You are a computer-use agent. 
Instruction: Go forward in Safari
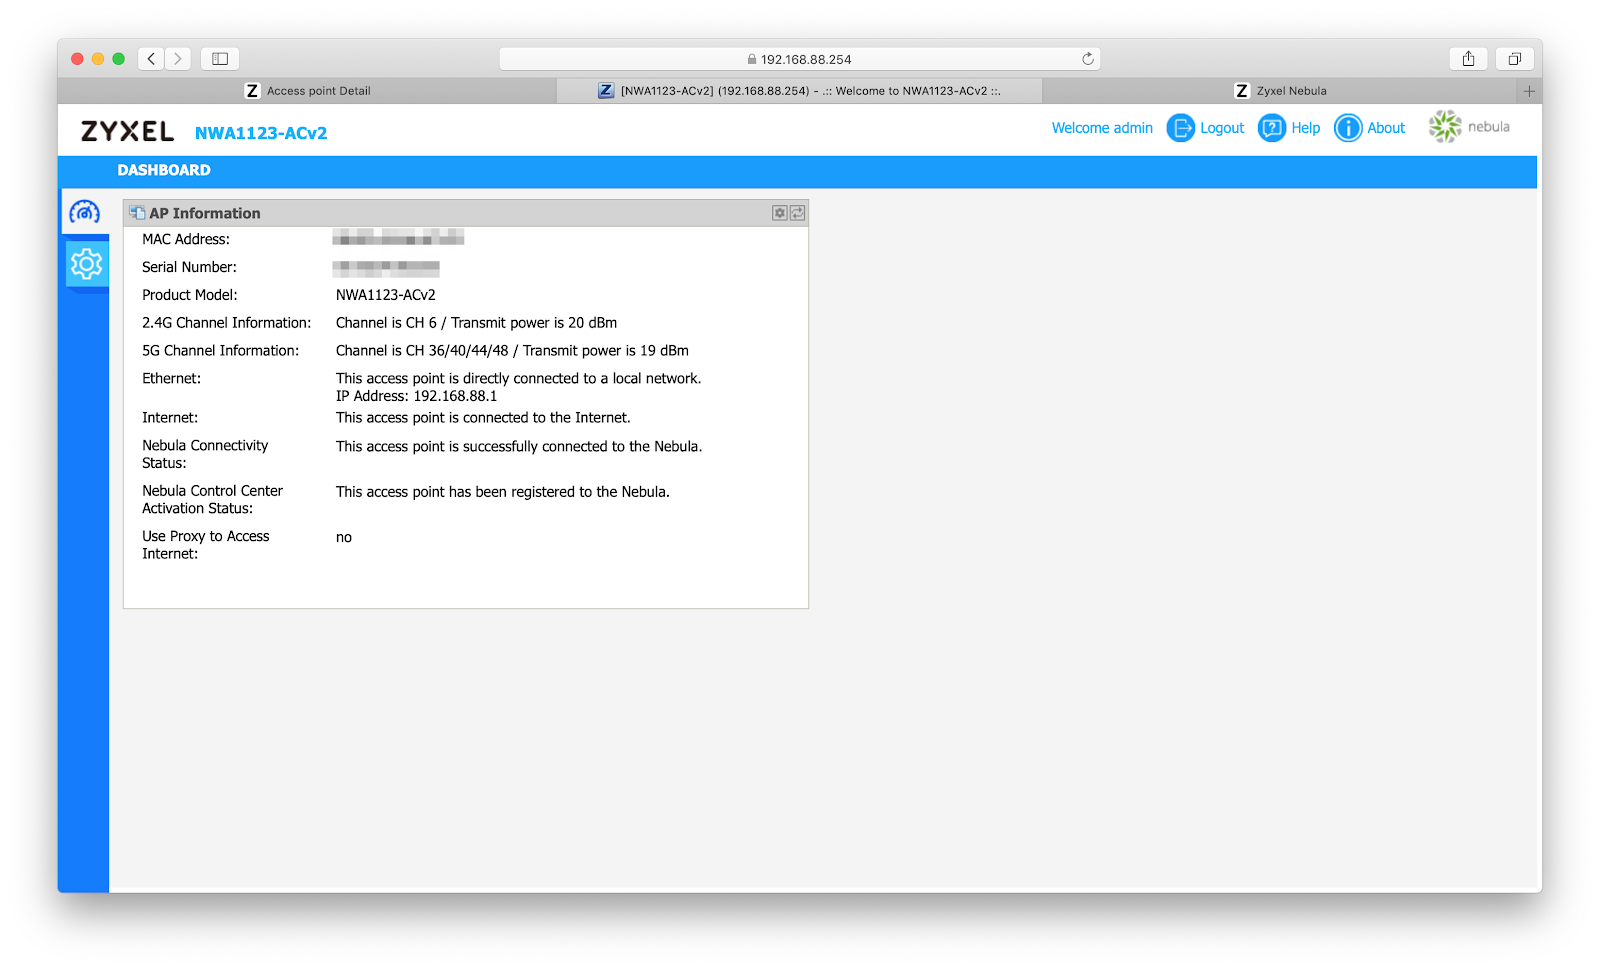[178, 59]
